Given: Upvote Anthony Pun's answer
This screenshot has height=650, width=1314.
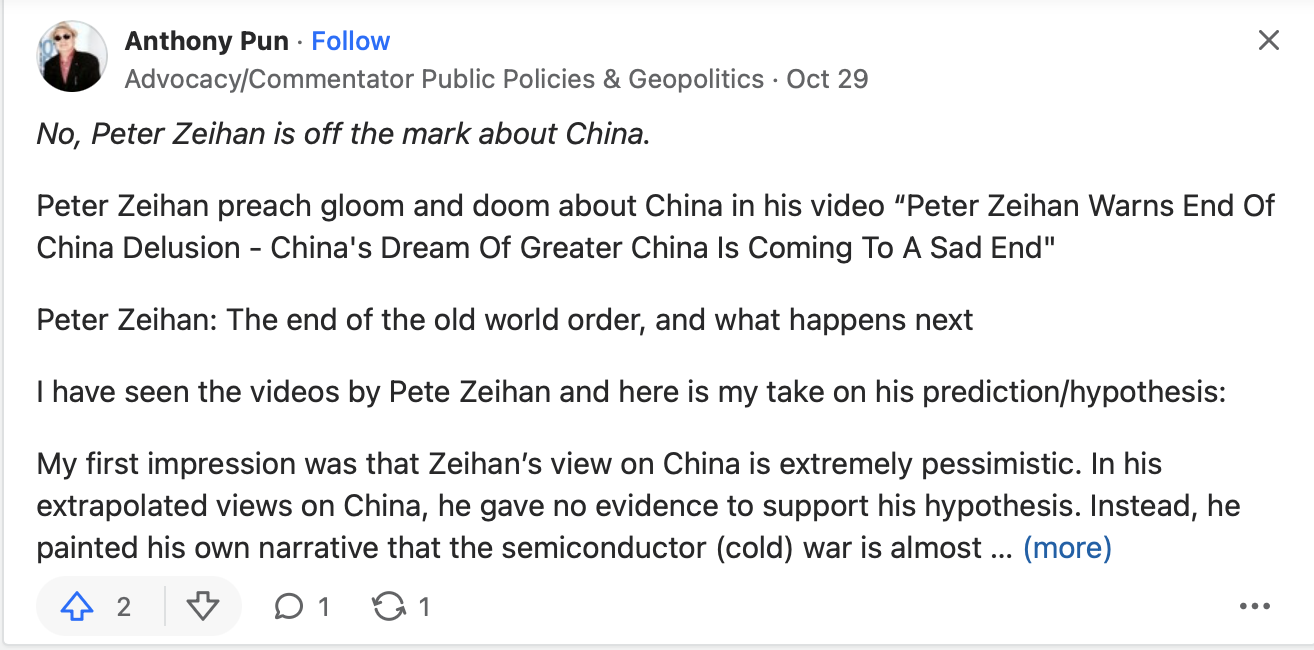Looking at the screenshot, I should [78, 606].
